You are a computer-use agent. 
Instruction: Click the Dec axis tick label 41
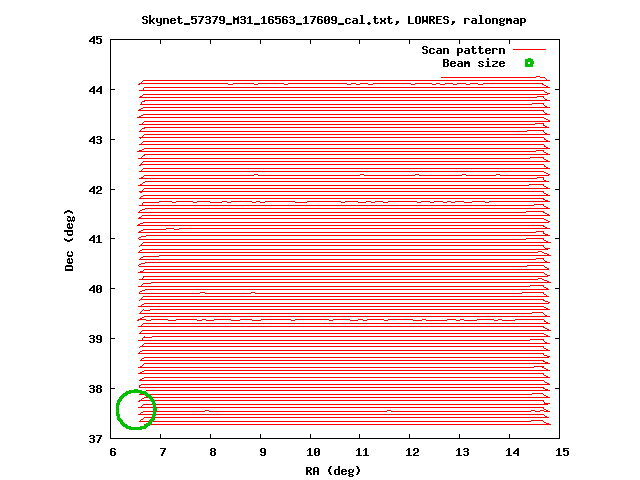click(x=95, y=238)
